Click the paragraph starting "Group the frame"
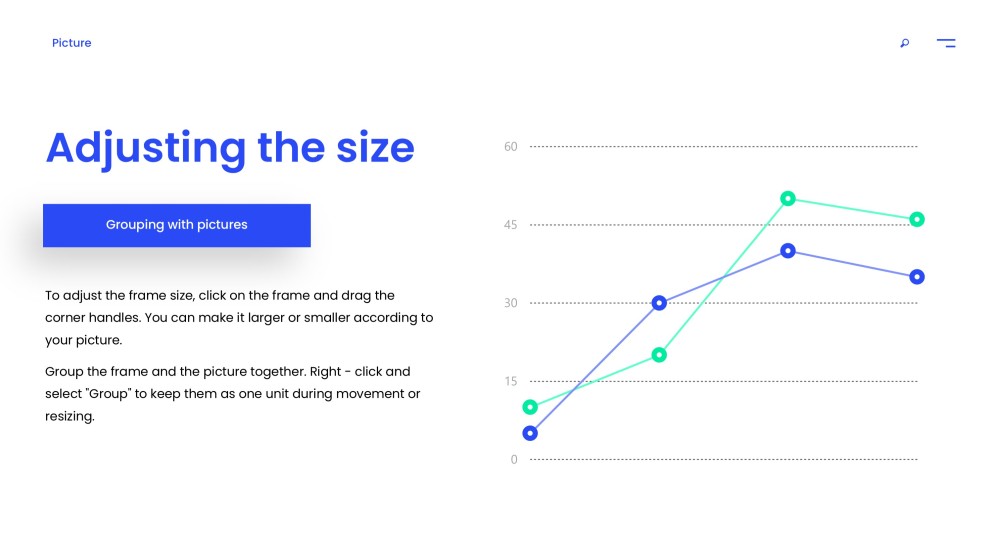993x558 pixels. [x=233, y=394]
